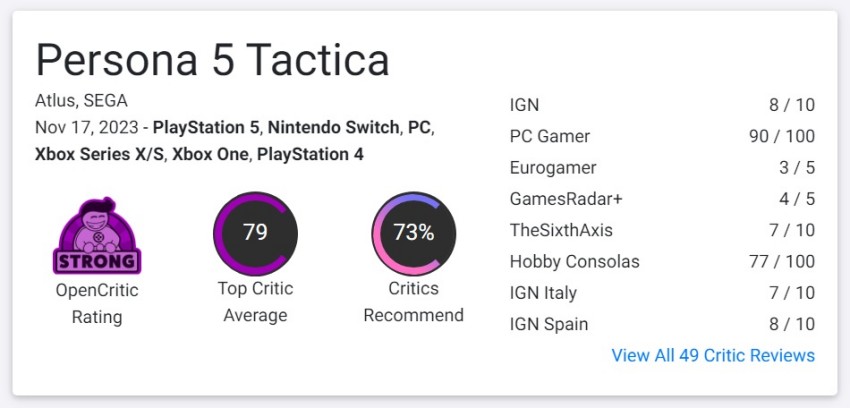Click the Critics Recommend 73% circle
850x408 pixels.
click(x=414, y=233)
